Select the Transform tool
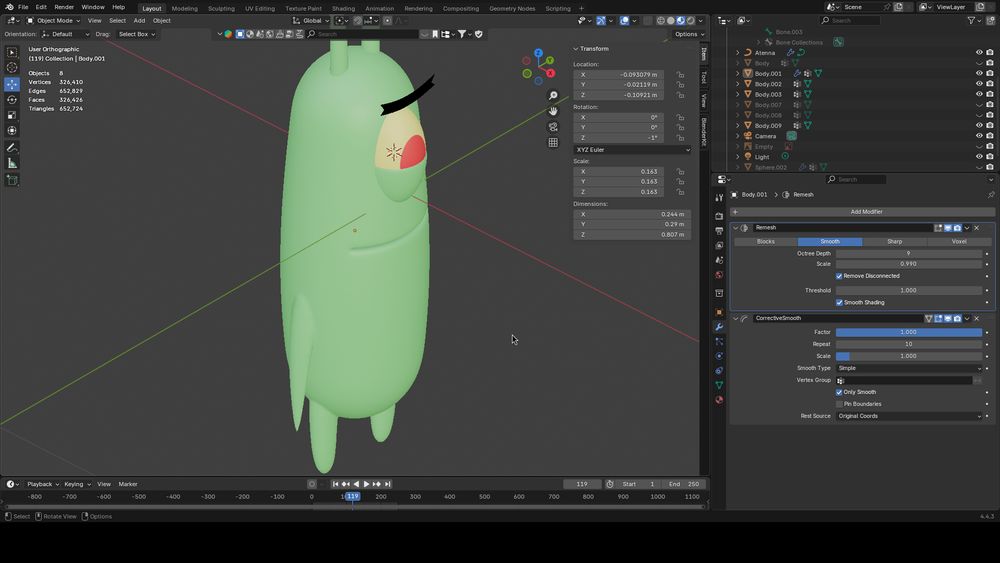 click(x=12, y=131)
